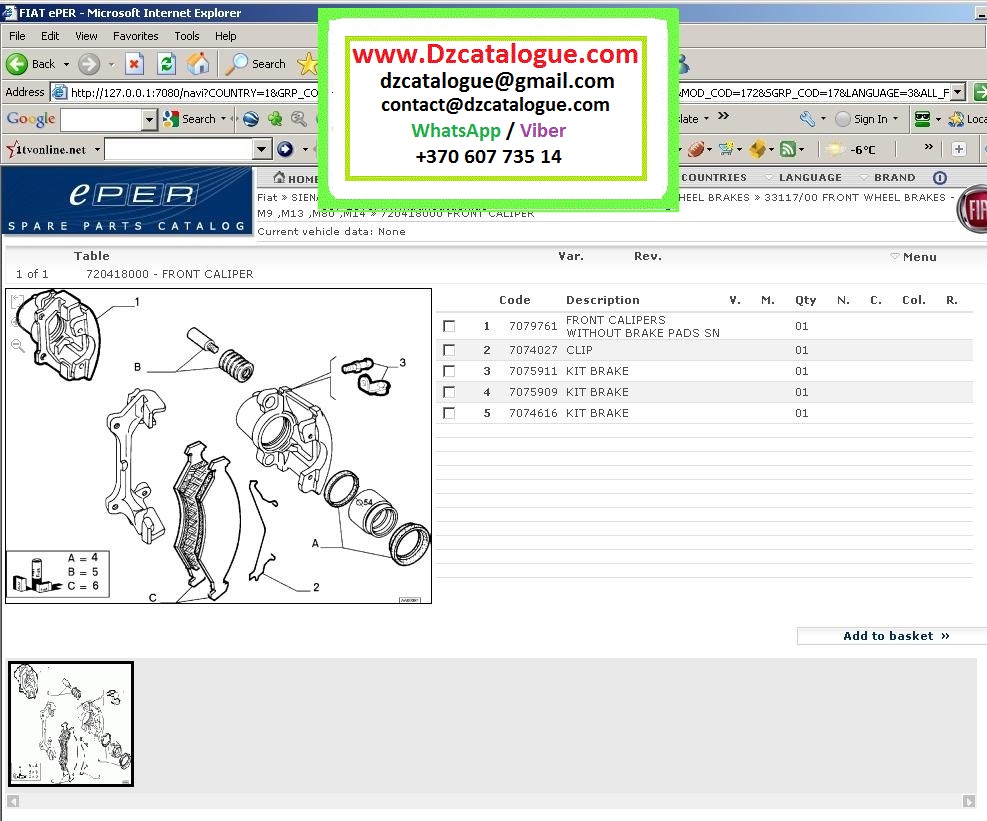Click part code 7079761 text
Image resolution: width=987 pixels, height=821 pixels.
[533, 326]
